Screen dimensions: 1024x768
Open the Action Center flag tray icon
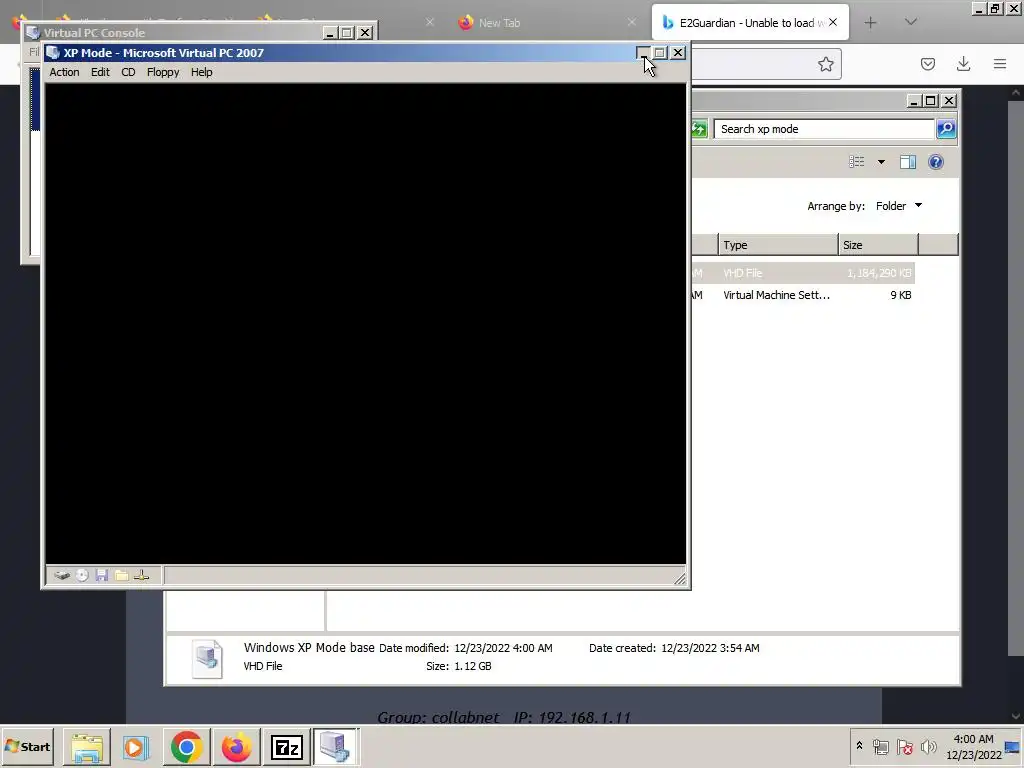[x=904, y=746]
